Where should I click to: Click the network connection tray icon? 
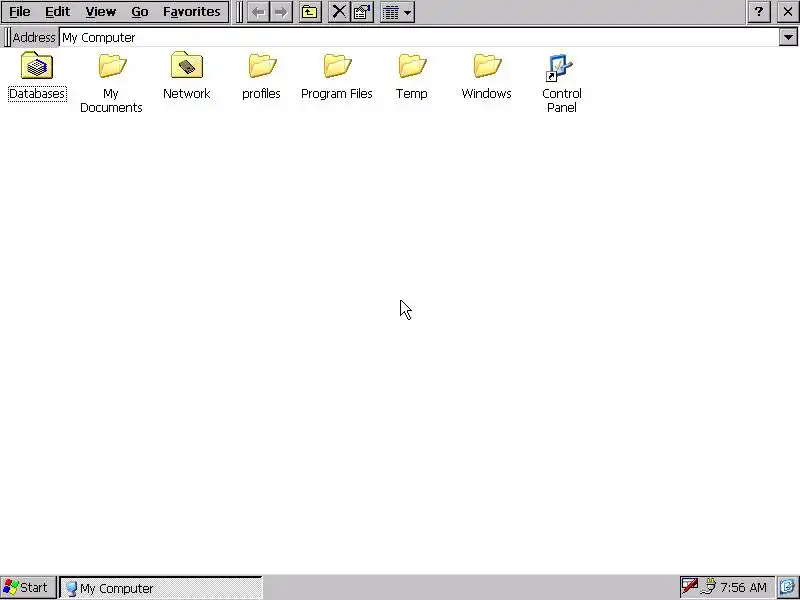pyautogui.click(x=690, y=586)
